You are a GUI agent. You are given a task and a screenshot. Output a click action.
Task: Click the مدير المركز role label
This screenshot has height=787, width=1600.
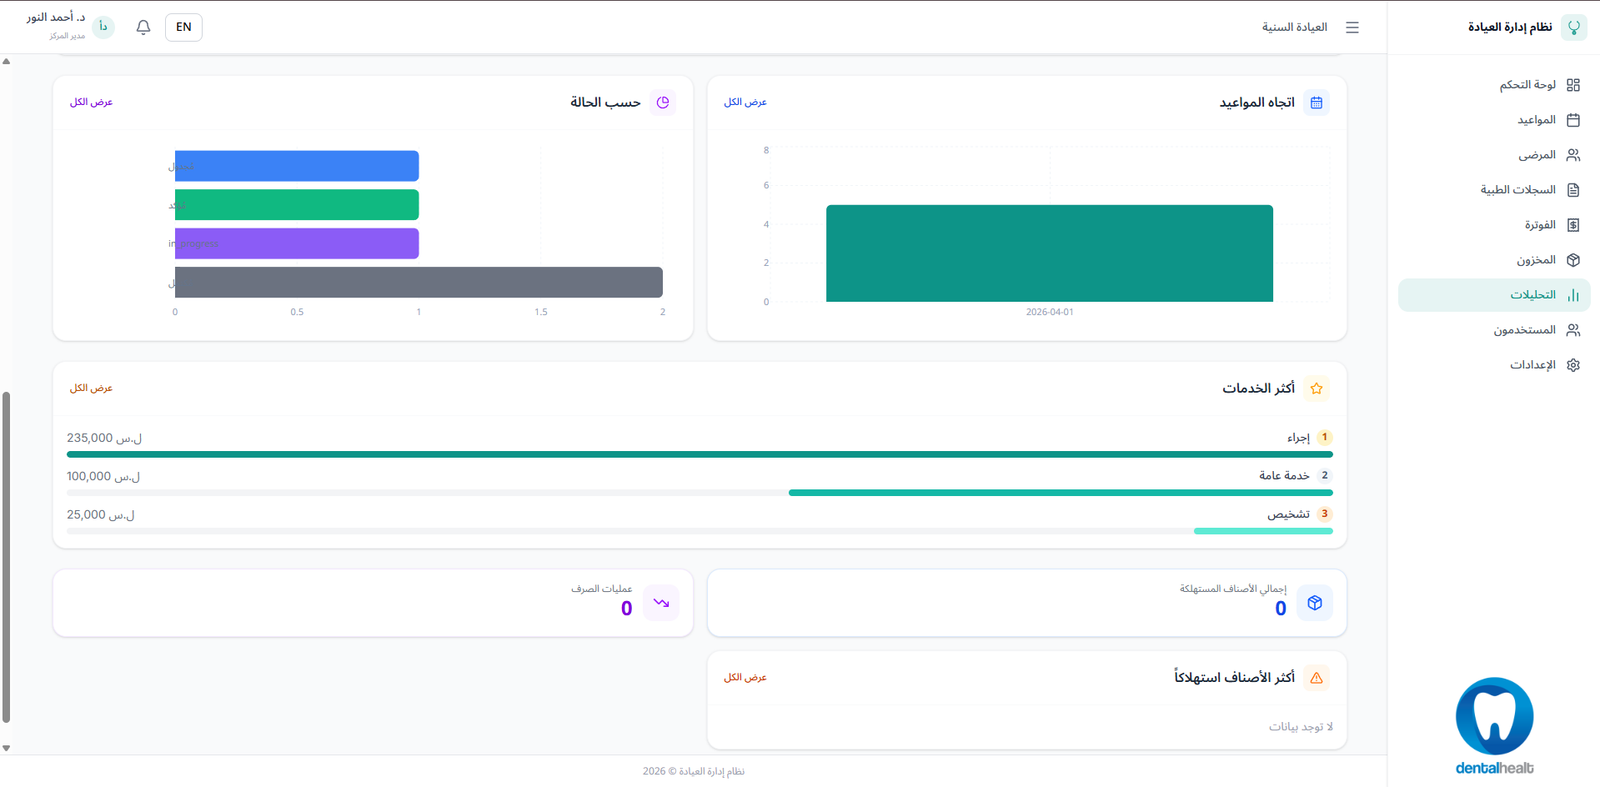67,36
